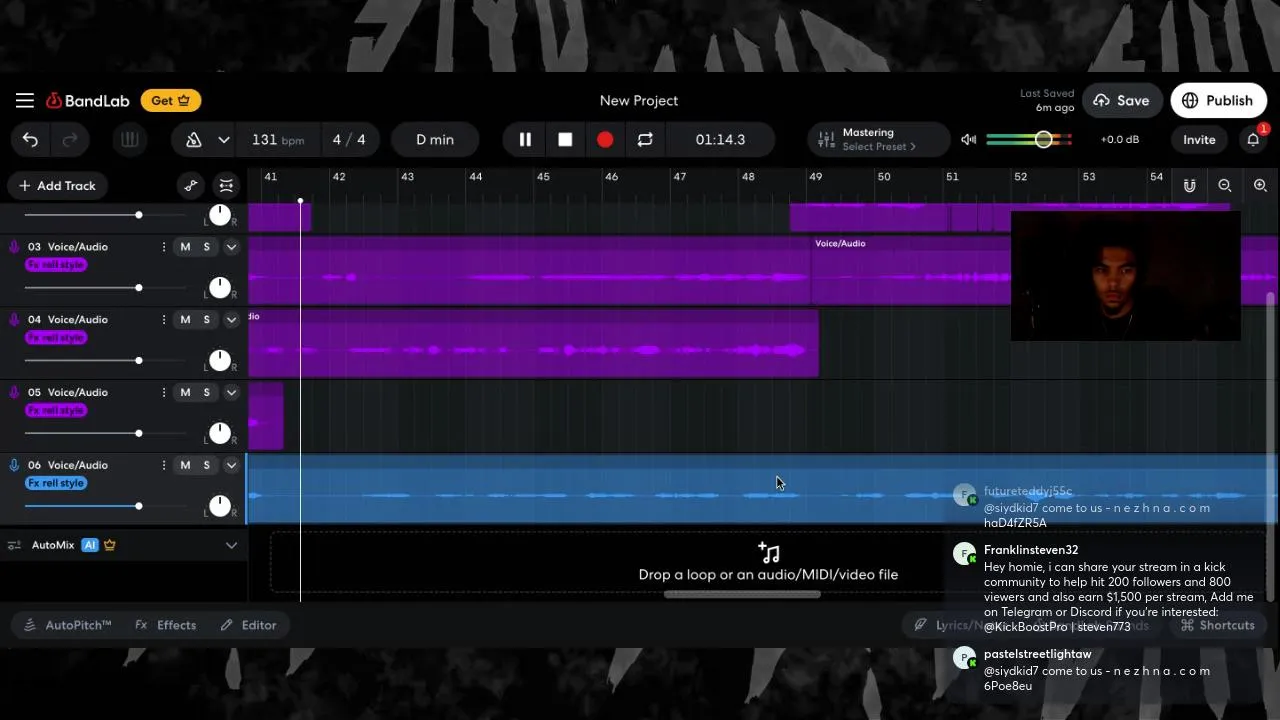Solo track 03 Voice/Audio
The height and width of the screenshot is (720, 1280).
(x=207, y=247)
